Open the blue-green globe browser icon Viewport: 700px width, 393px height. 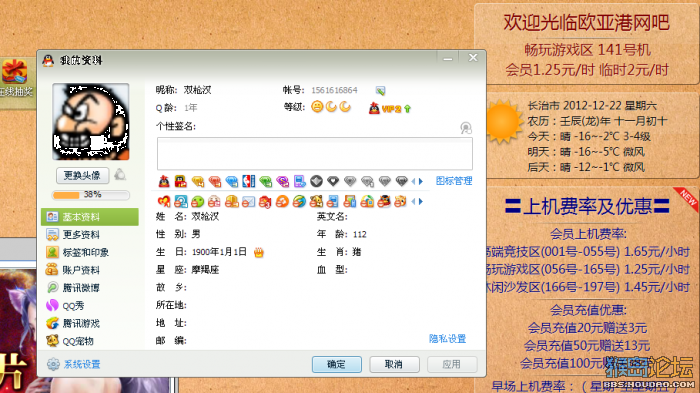coord(299,202)
